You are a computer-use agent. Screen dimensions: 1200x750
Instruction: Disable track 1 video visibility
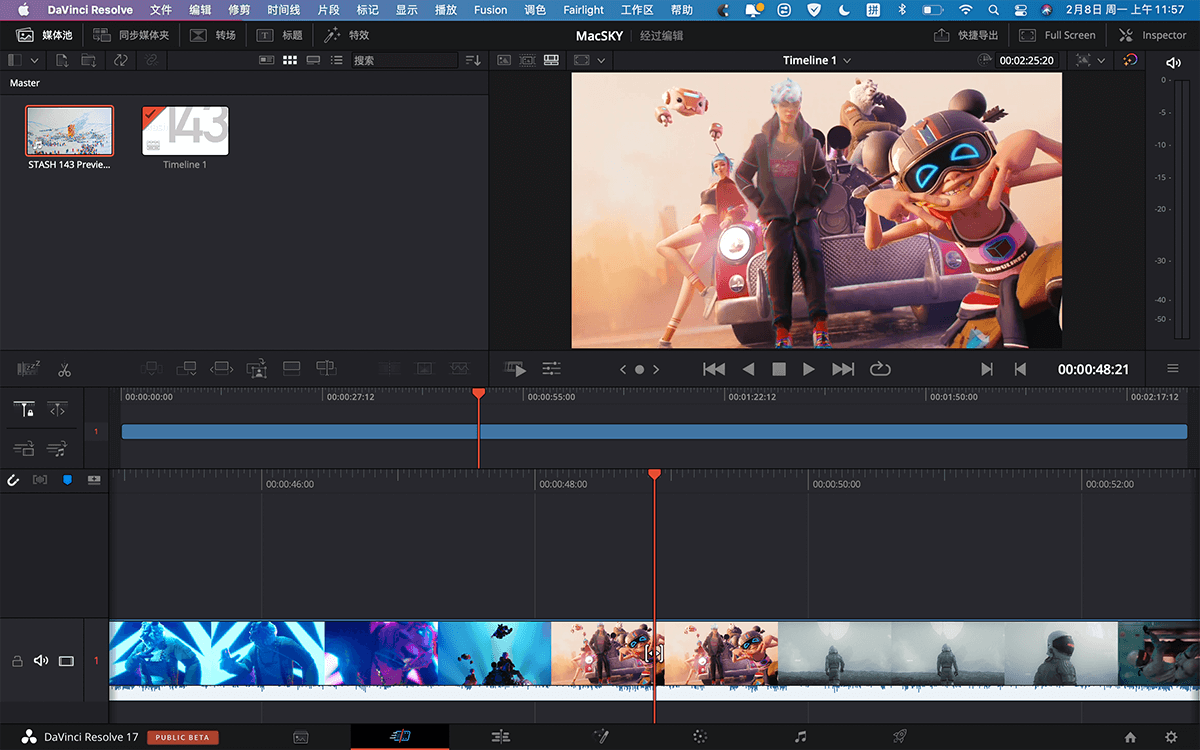67,661
